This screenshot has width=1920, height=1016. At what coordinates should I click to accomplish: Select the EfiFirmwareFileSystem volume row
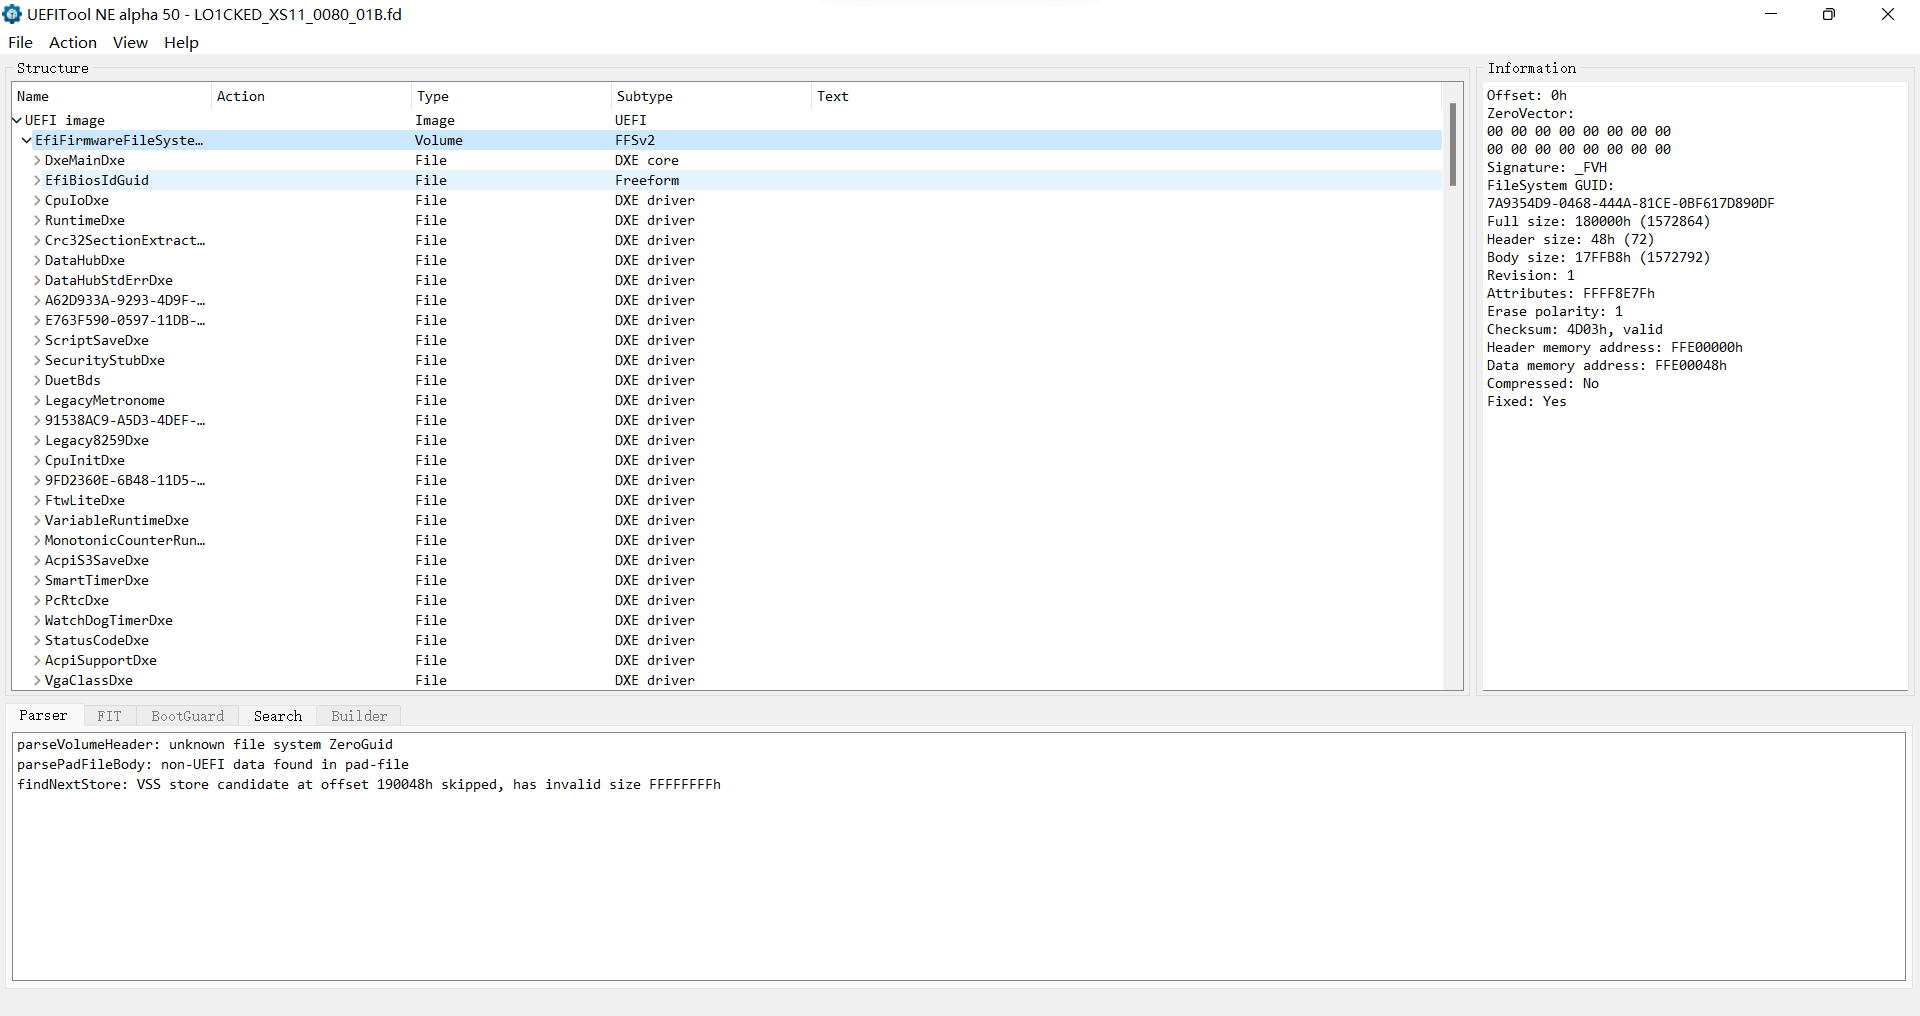(727, 140)
